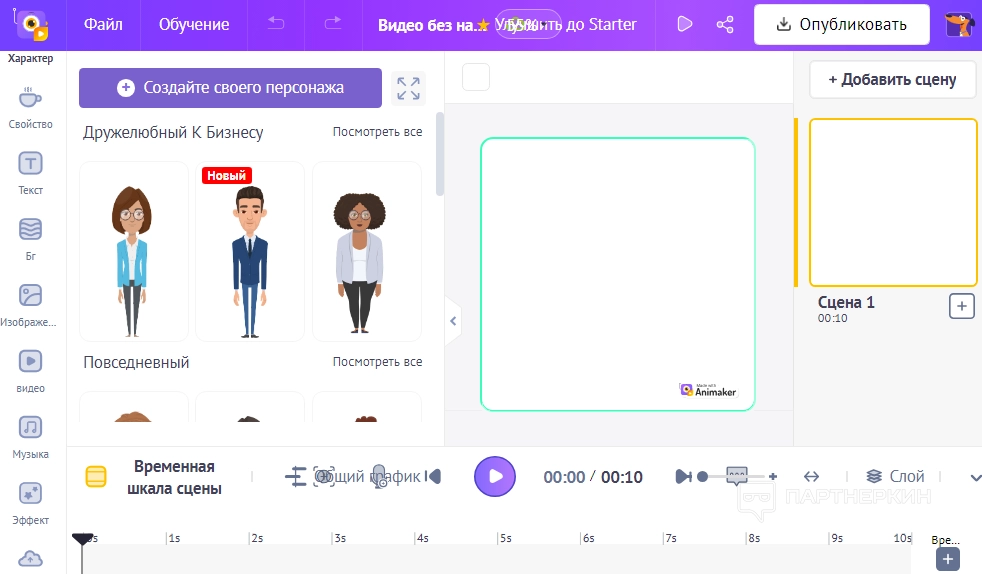Adjust the timeline zoom slider handle
982x574 pixels.
[703, 477]
